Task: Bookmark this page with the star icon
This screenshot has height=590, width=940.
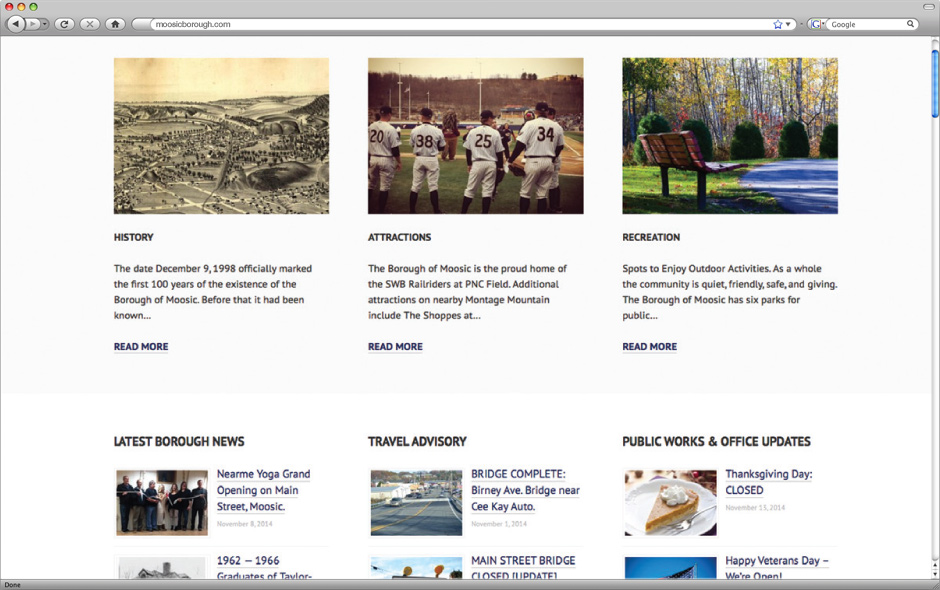Action: tap(778, 24)
